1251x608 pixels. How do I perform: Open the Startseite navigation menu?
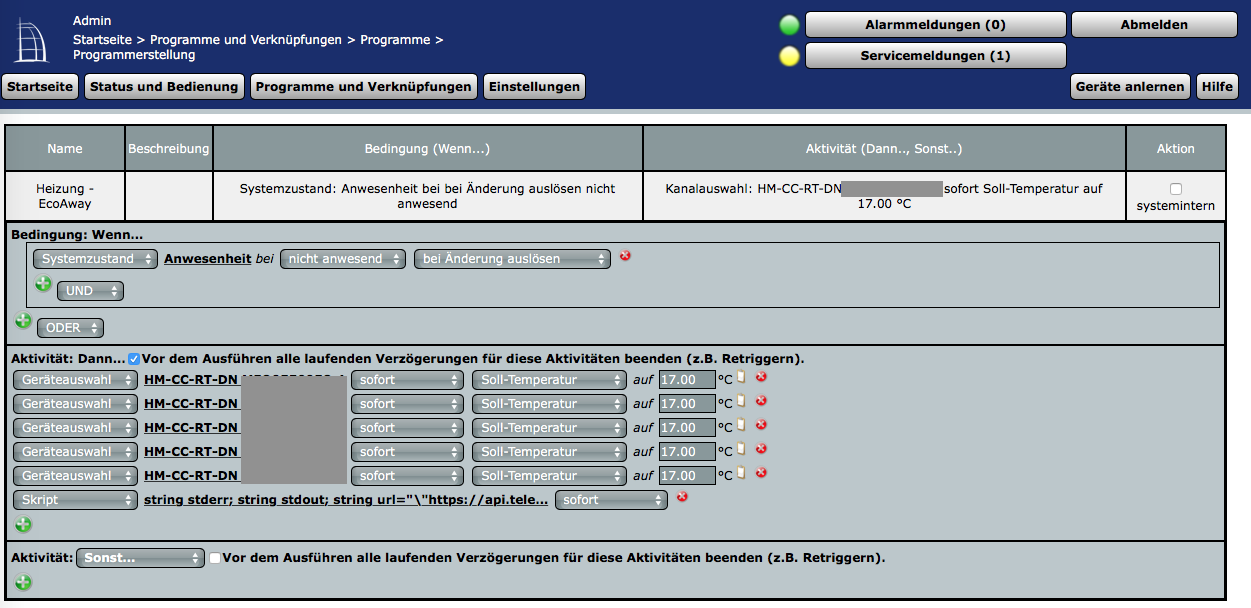[40, 87]
